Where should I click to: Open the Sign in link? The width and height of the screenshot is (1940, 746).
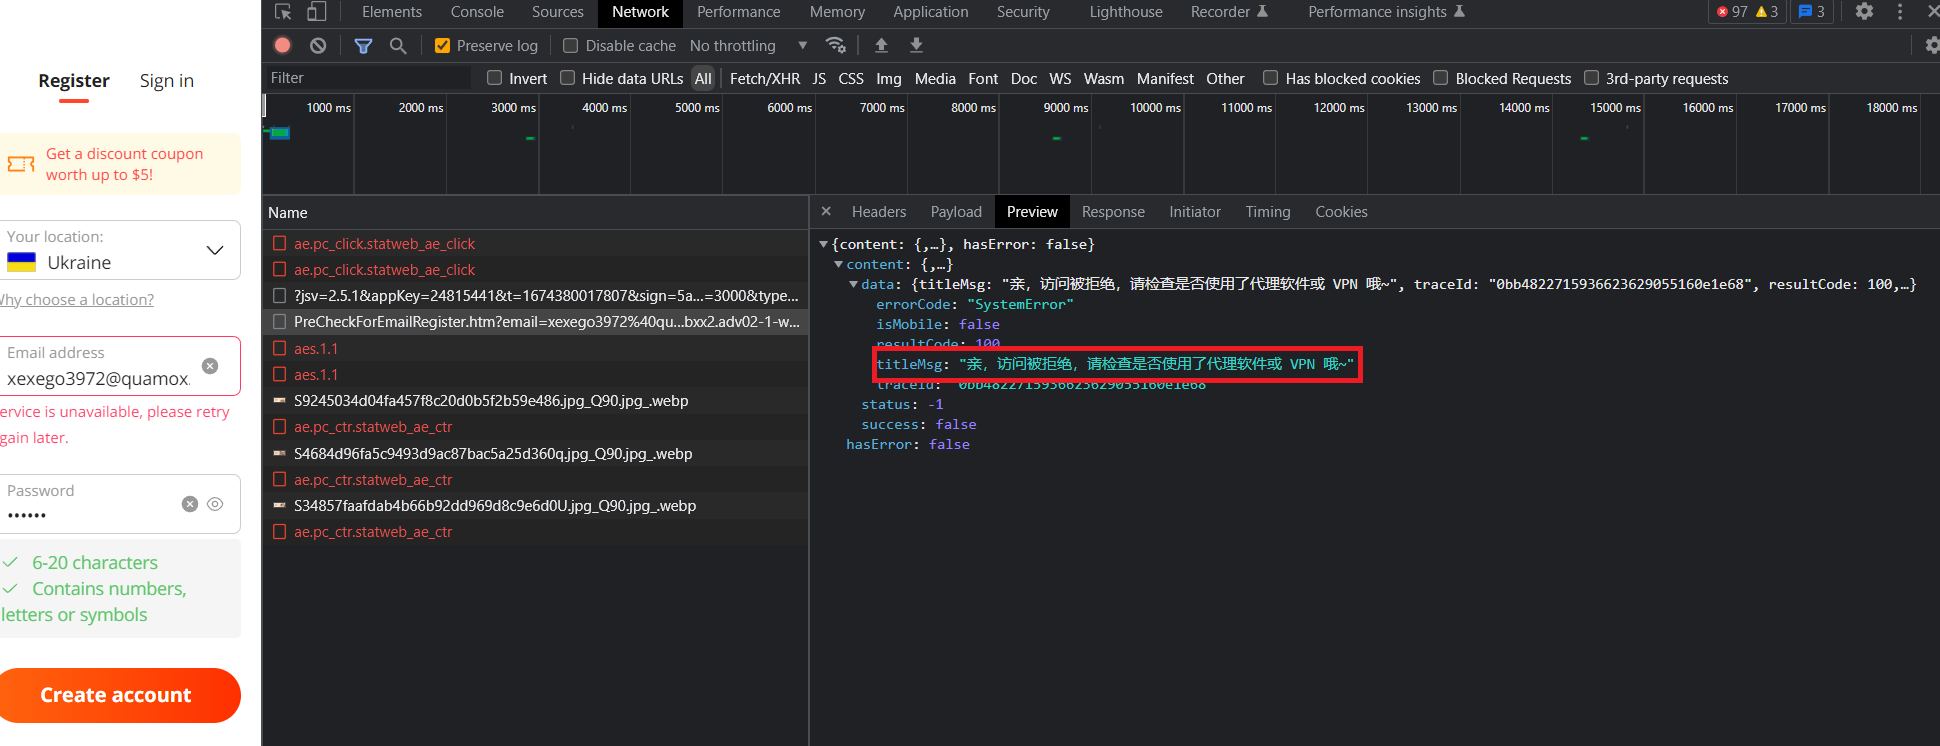[x=167, y=81]
